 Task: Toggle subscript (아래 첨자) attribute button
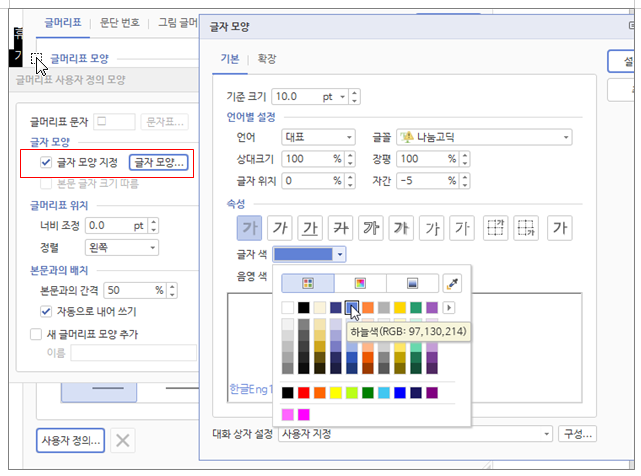click(526, 228)
